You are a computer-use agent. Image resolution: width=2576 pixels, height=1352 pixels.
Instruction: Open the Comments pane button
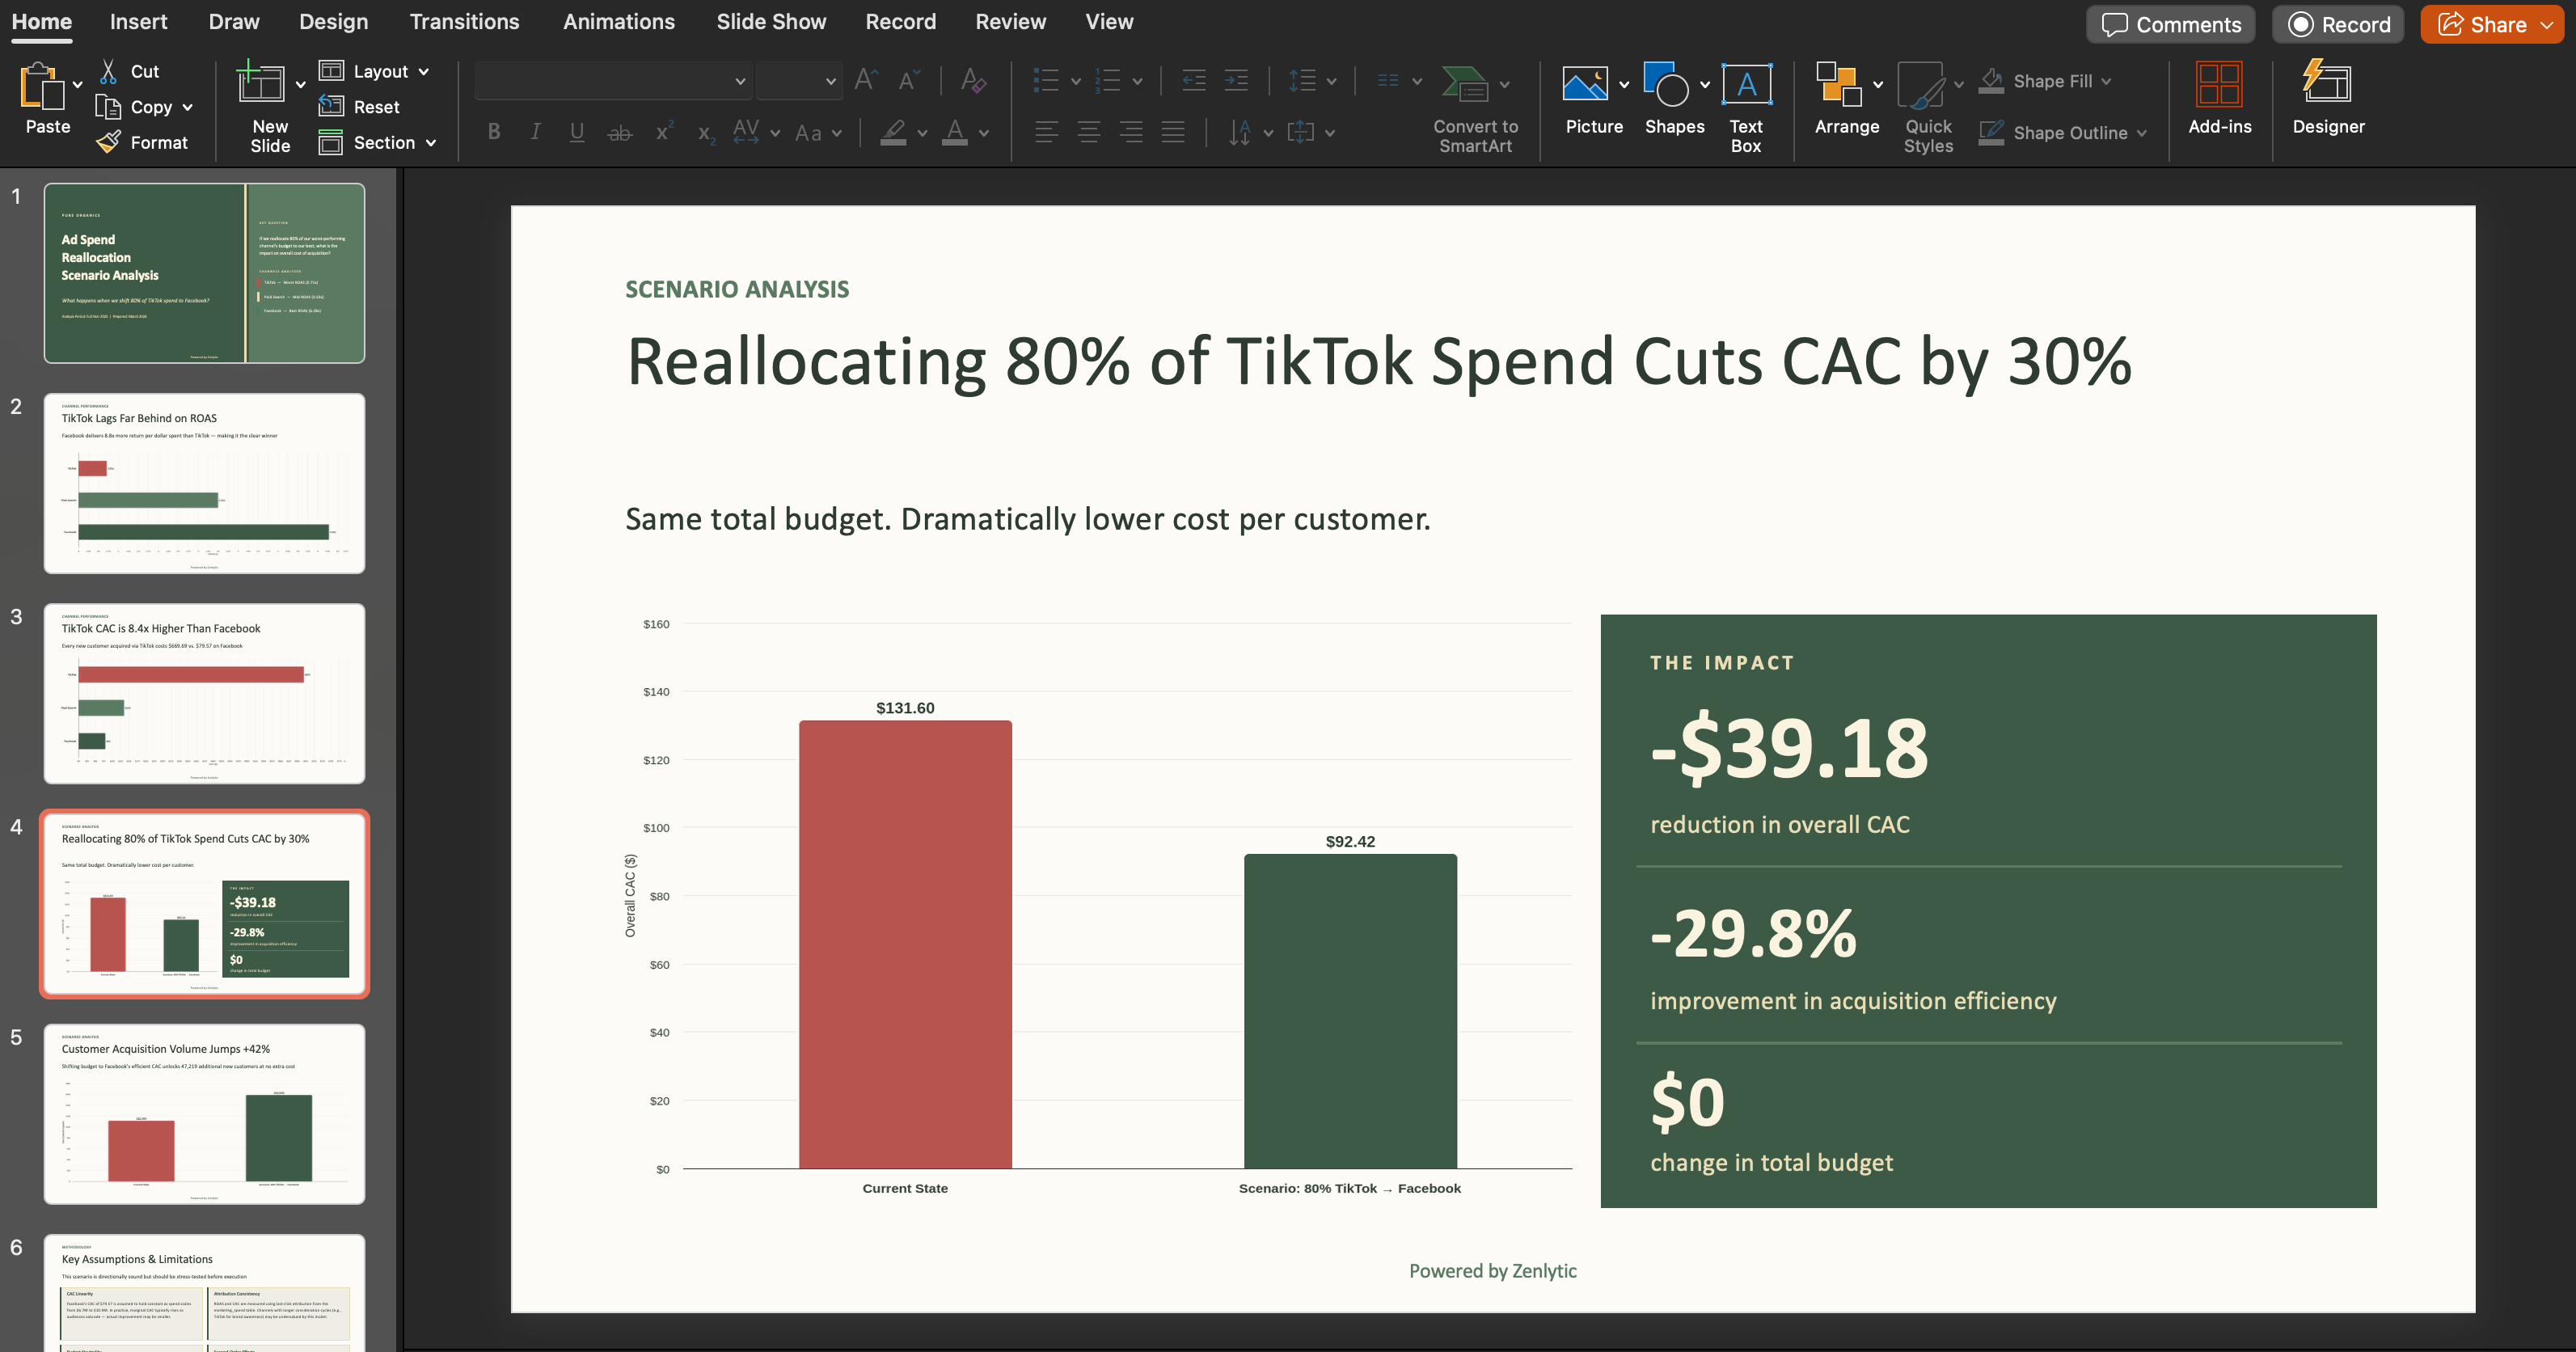pyautogui.click(x=2170, y=24)
